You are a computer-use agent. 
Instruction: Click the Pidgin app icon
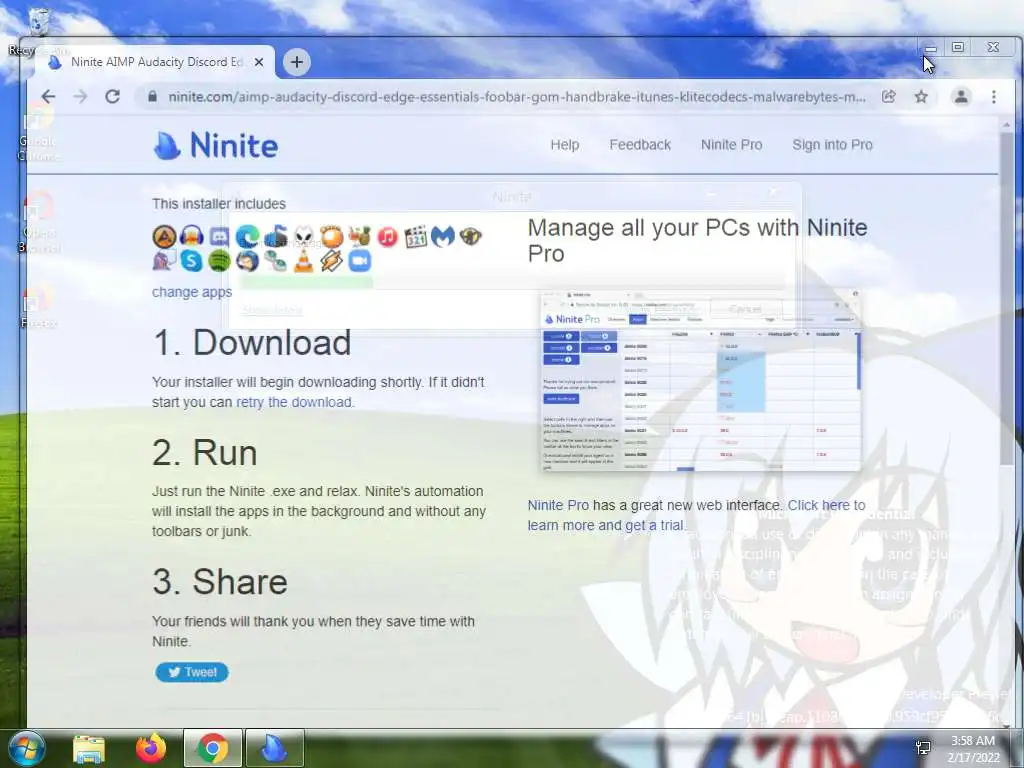pos(165,261)
